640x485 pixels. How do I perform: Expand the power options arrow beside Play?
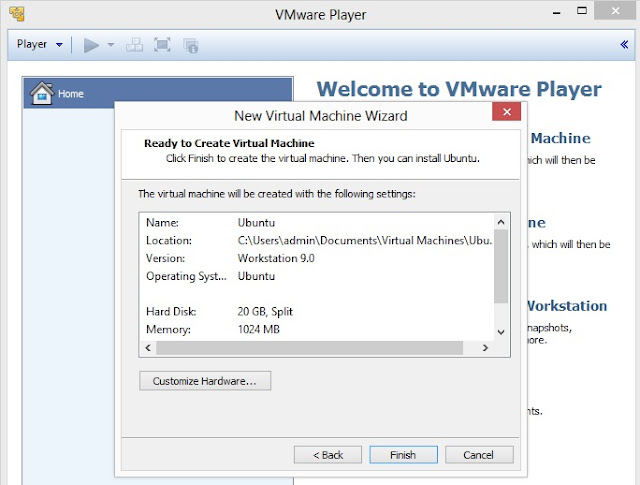tap(111, 44)
